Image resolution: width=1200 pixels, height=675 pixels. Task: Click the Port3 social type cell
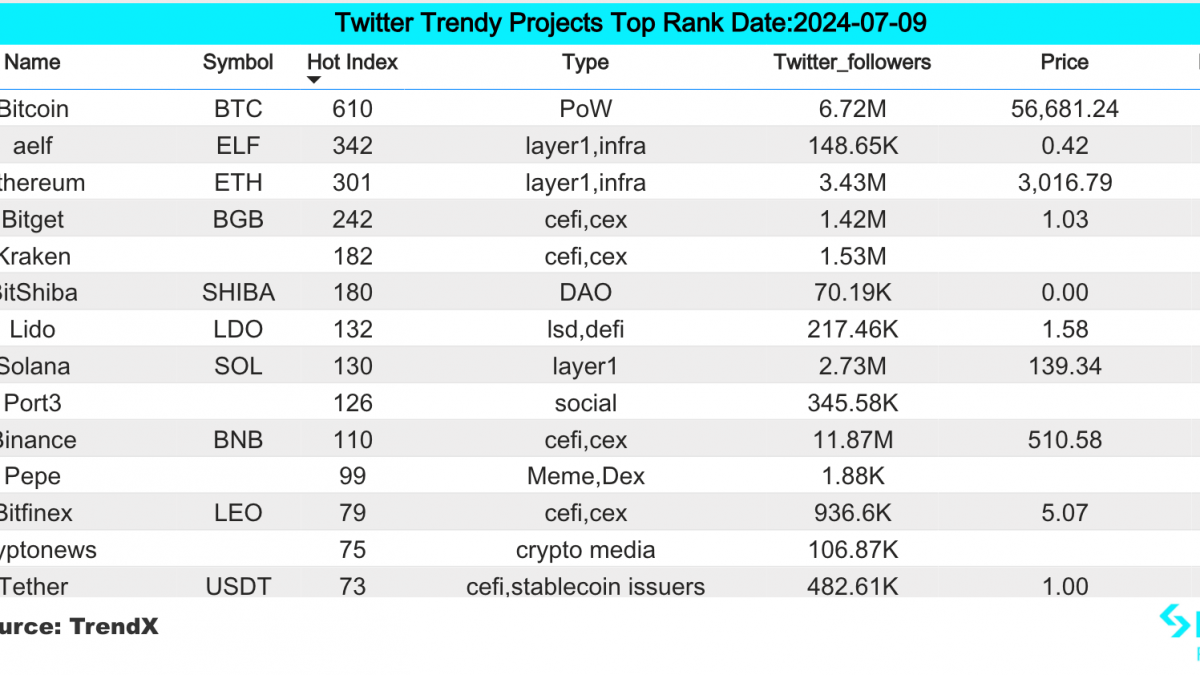pyautogui.click(x=586, y=404)
